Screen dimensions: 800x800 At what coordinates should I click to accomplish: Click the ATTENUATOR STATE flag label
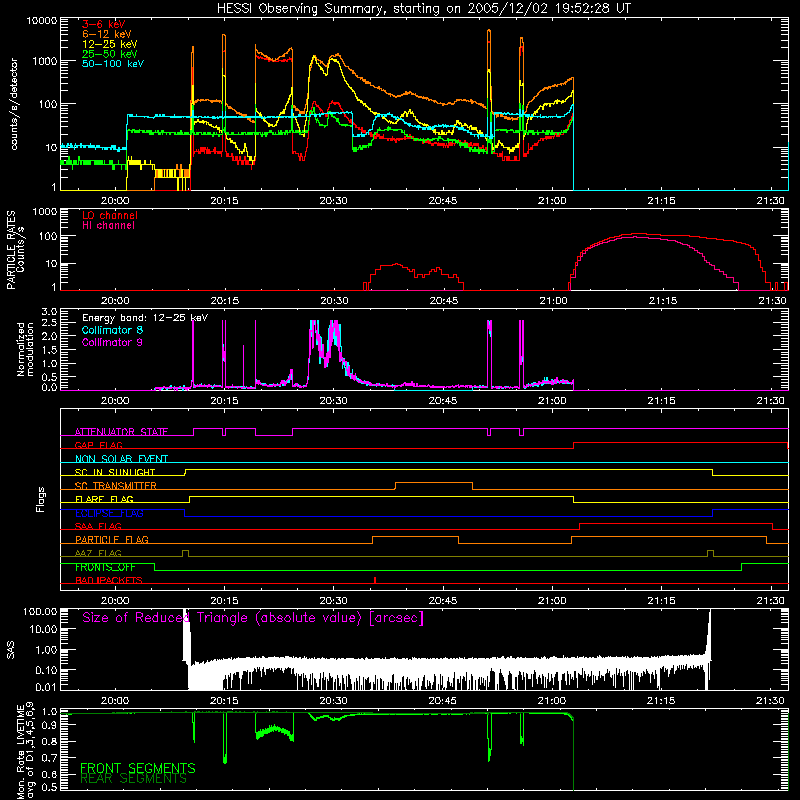(121, 432)
